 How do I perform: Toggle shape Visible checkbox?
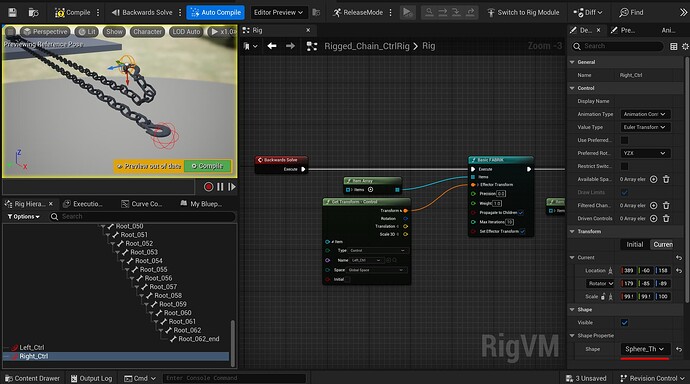click(x=624, y=323)
